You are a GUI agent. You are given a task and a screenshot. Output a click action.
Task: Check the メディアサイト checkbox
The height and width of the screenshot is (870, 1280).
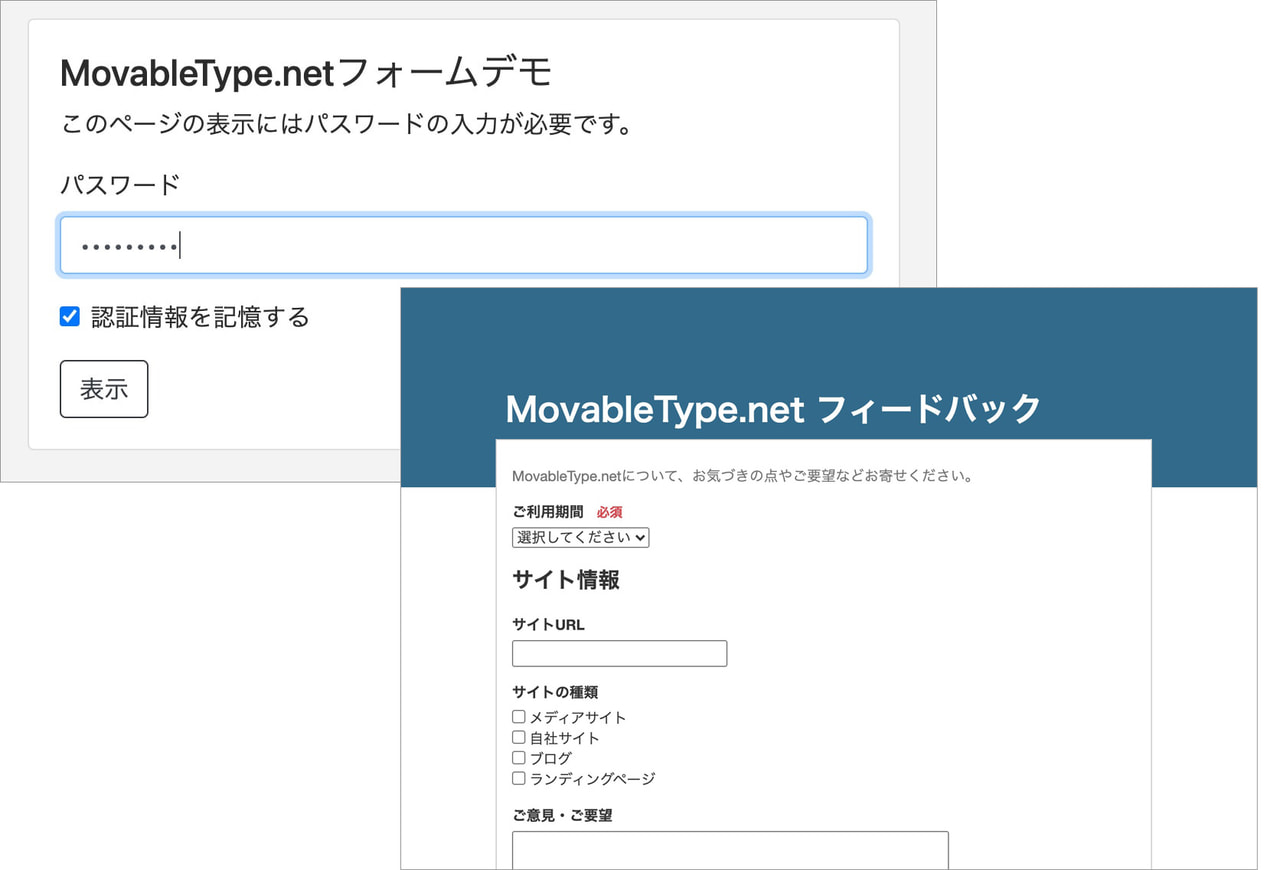click(519, 717)
